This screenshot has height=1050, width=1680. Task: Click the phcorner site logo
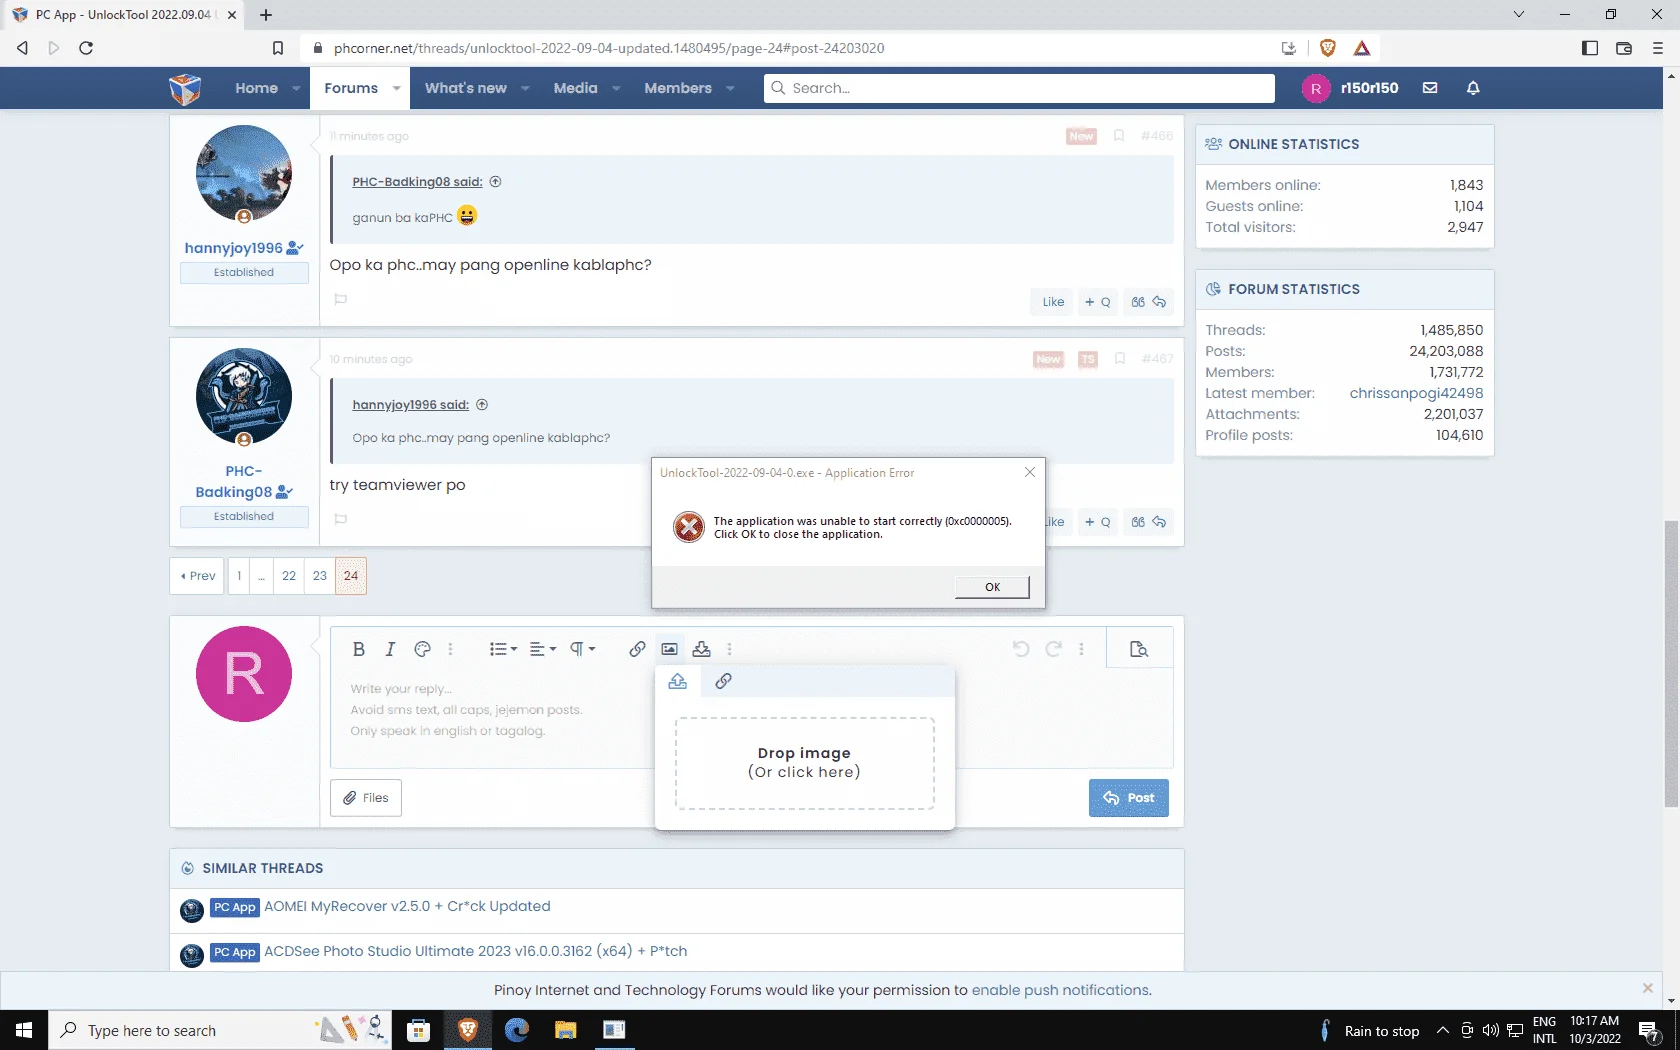(x=185, y=89)
